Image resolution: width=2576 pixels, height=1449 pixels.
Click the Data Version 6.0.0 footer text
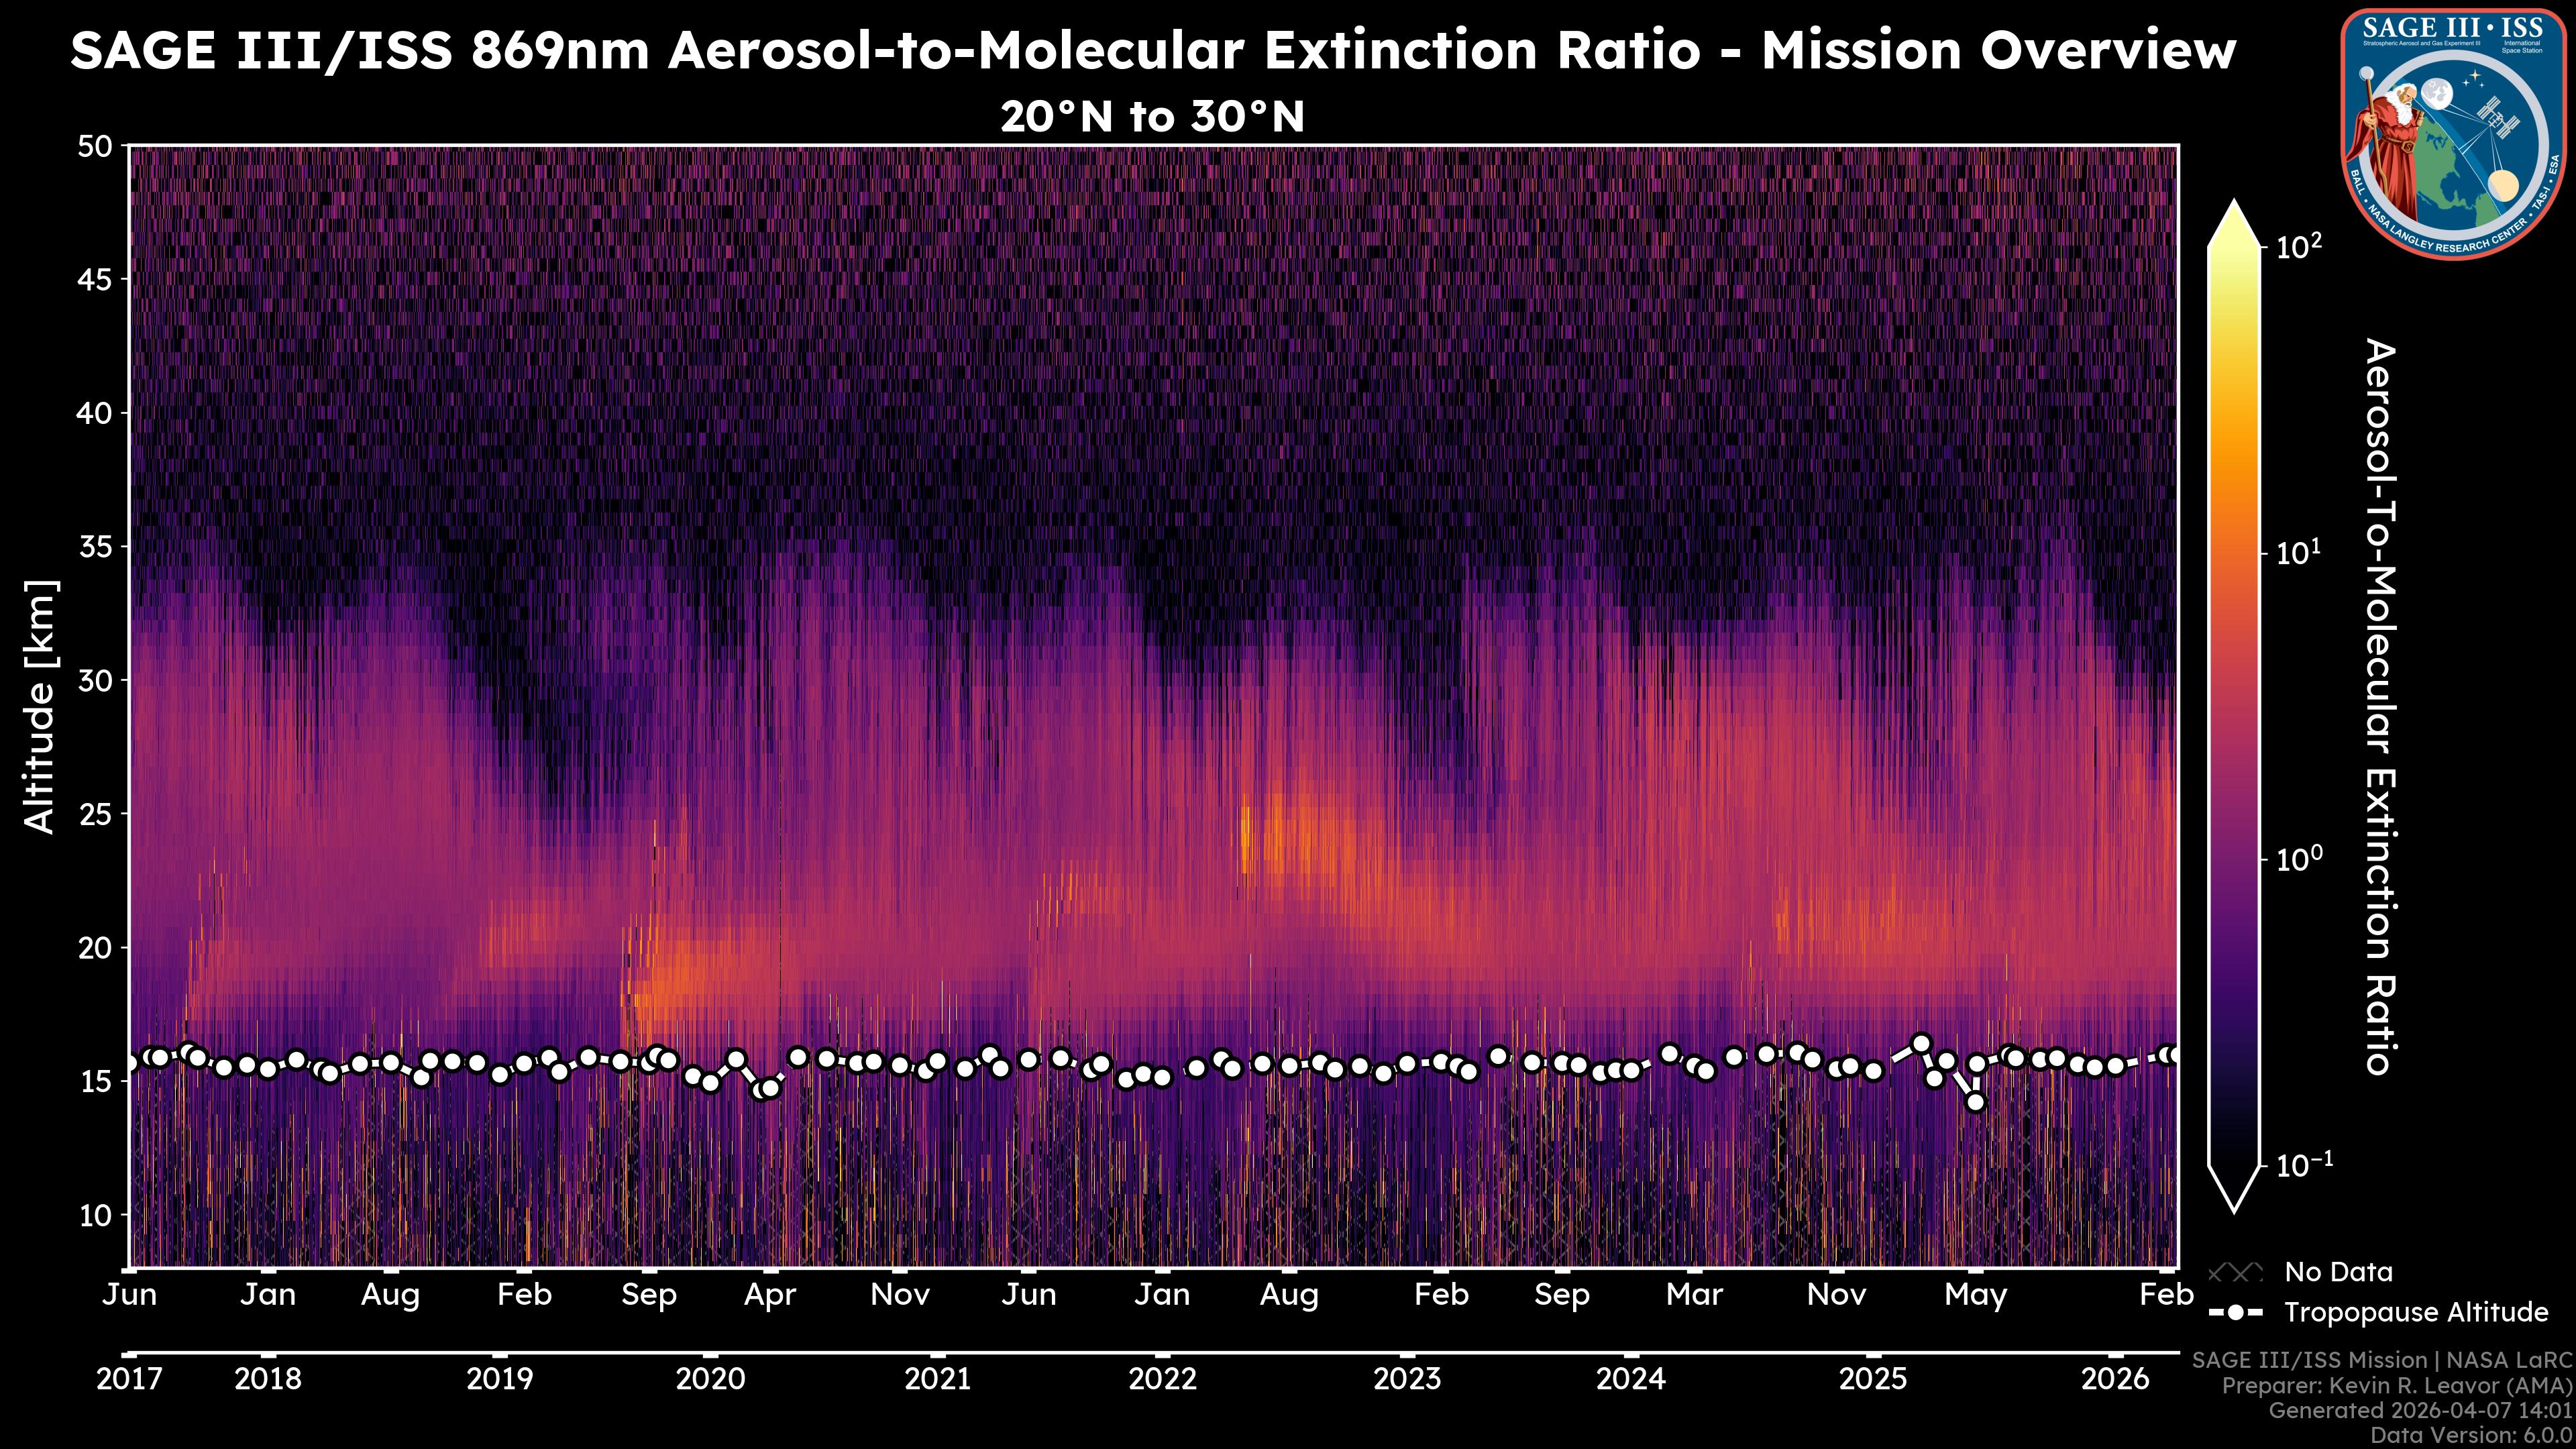coord(2472,1436)
